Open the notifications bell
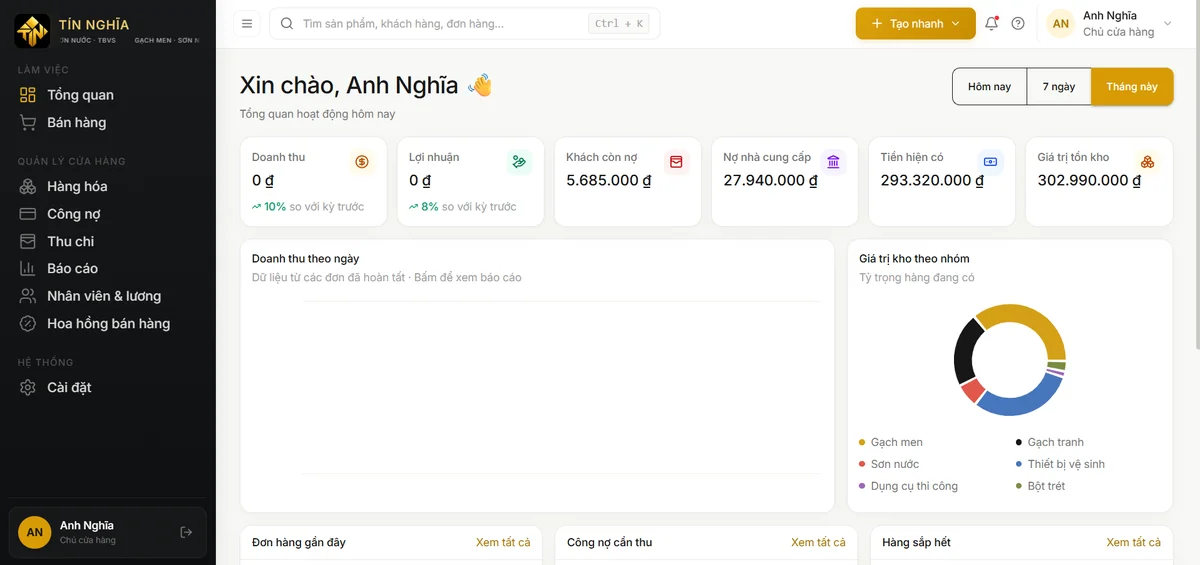 pos(991,23)
